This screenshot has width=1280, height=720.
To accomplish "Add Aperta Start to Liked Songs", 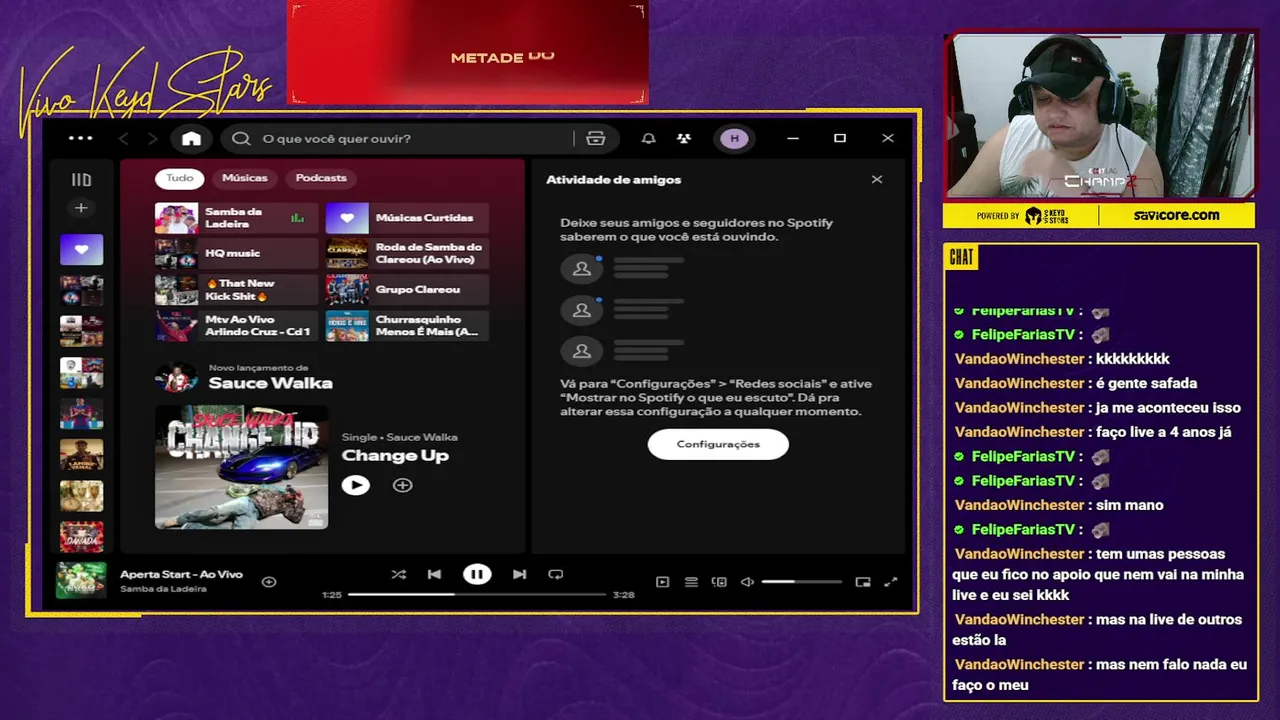I will coord(269,581).
